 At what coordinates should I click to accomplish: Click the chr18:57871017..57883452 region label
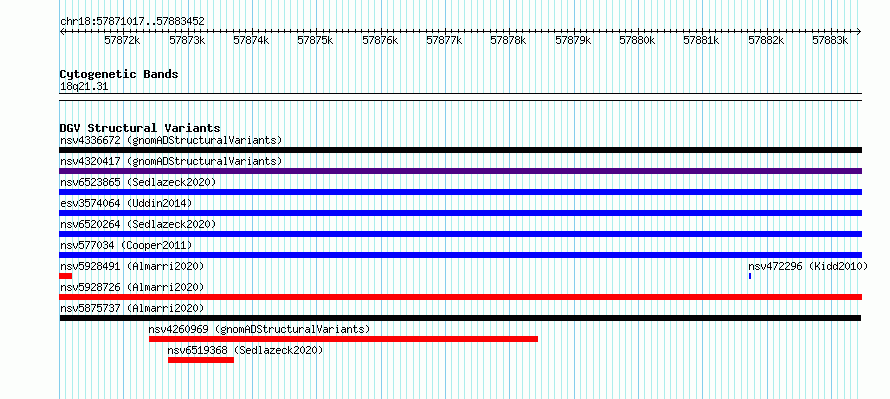132,22
